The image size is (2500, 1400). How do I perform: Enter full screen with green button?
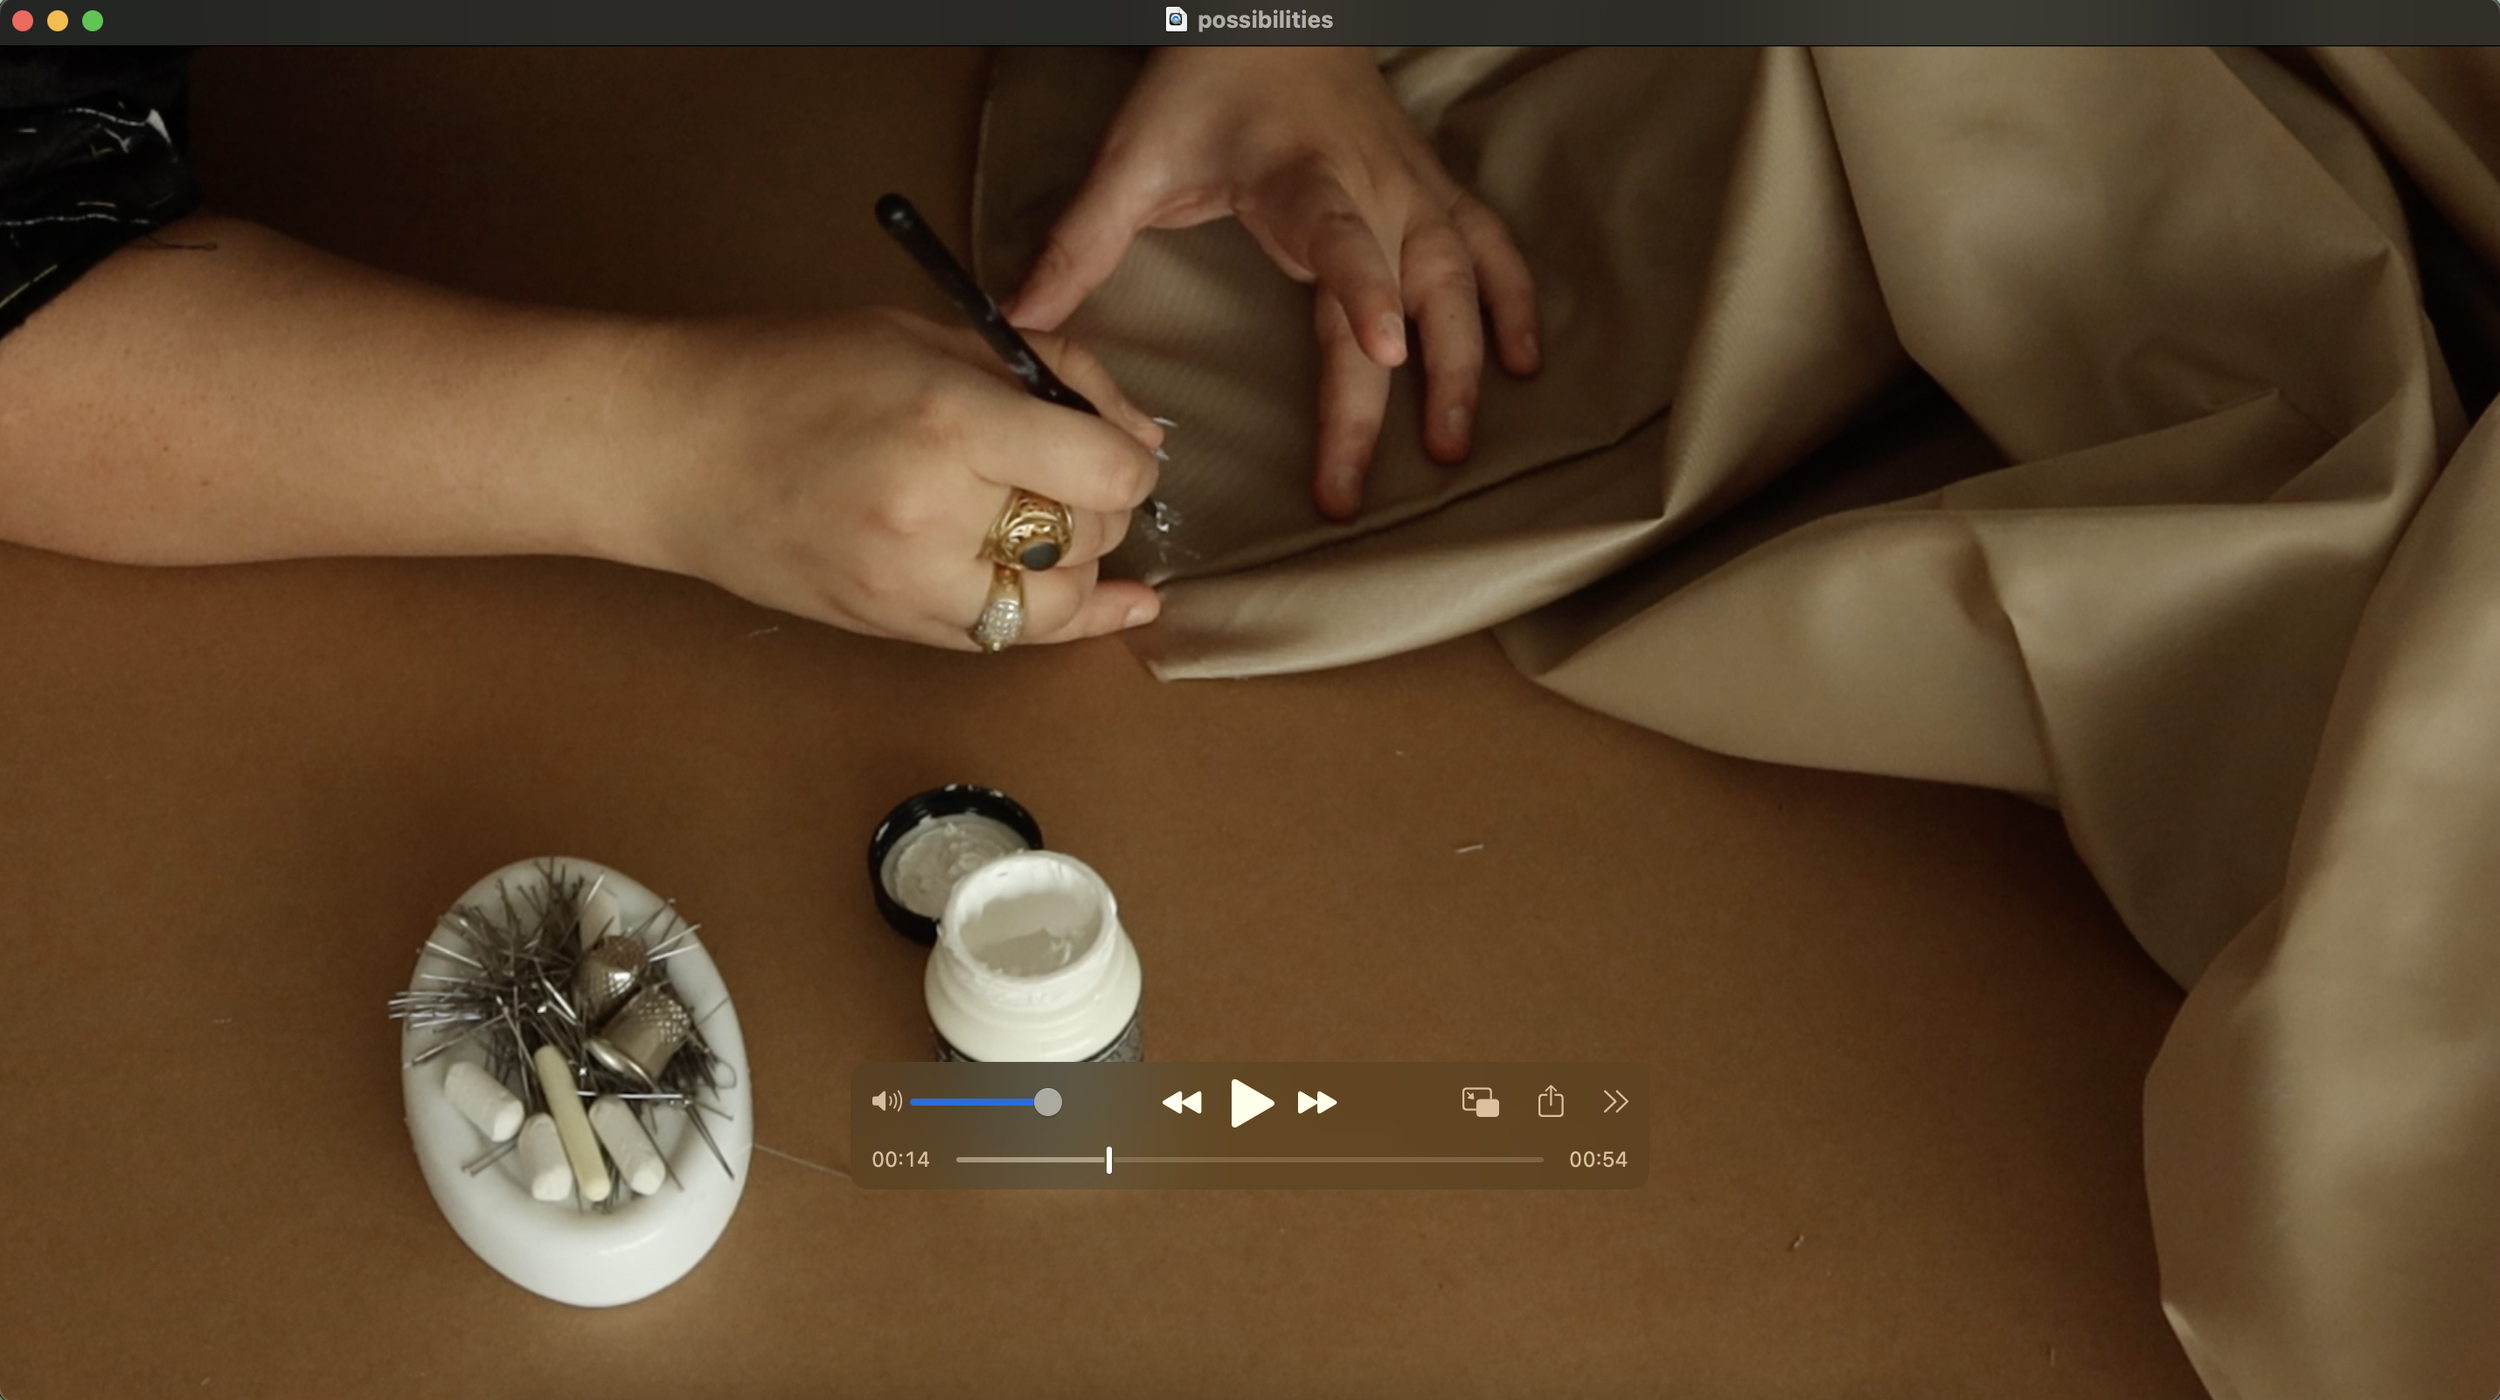click(93, 21)
